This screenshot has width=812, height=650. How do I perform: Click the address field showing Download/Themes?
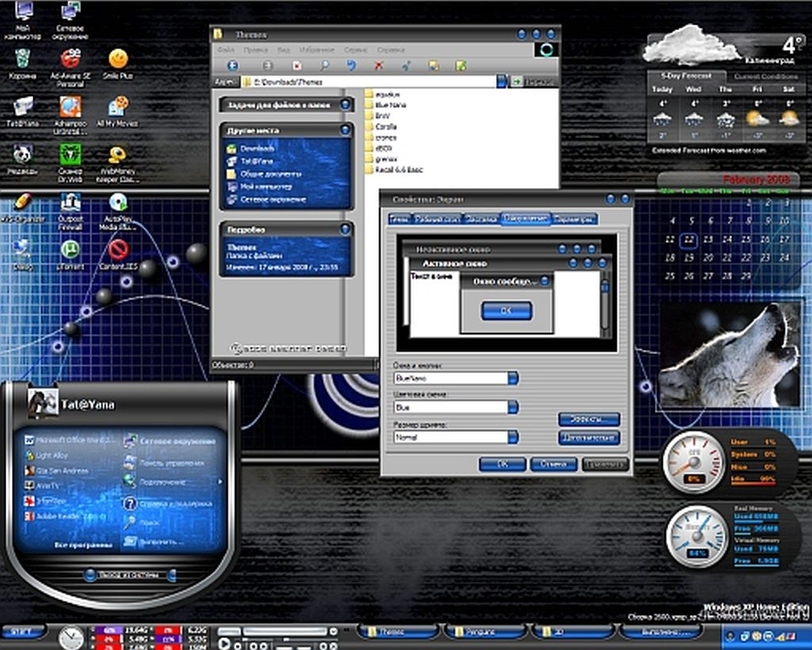[369, 82]
